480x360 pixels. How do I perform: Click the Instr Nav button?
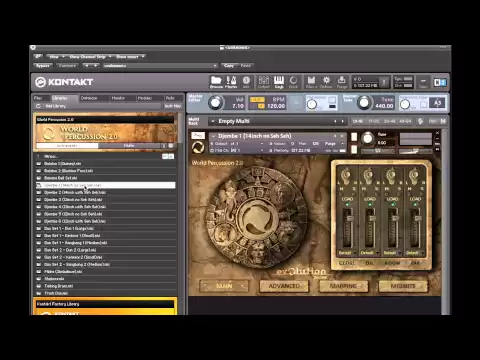[x=173, y=106]
